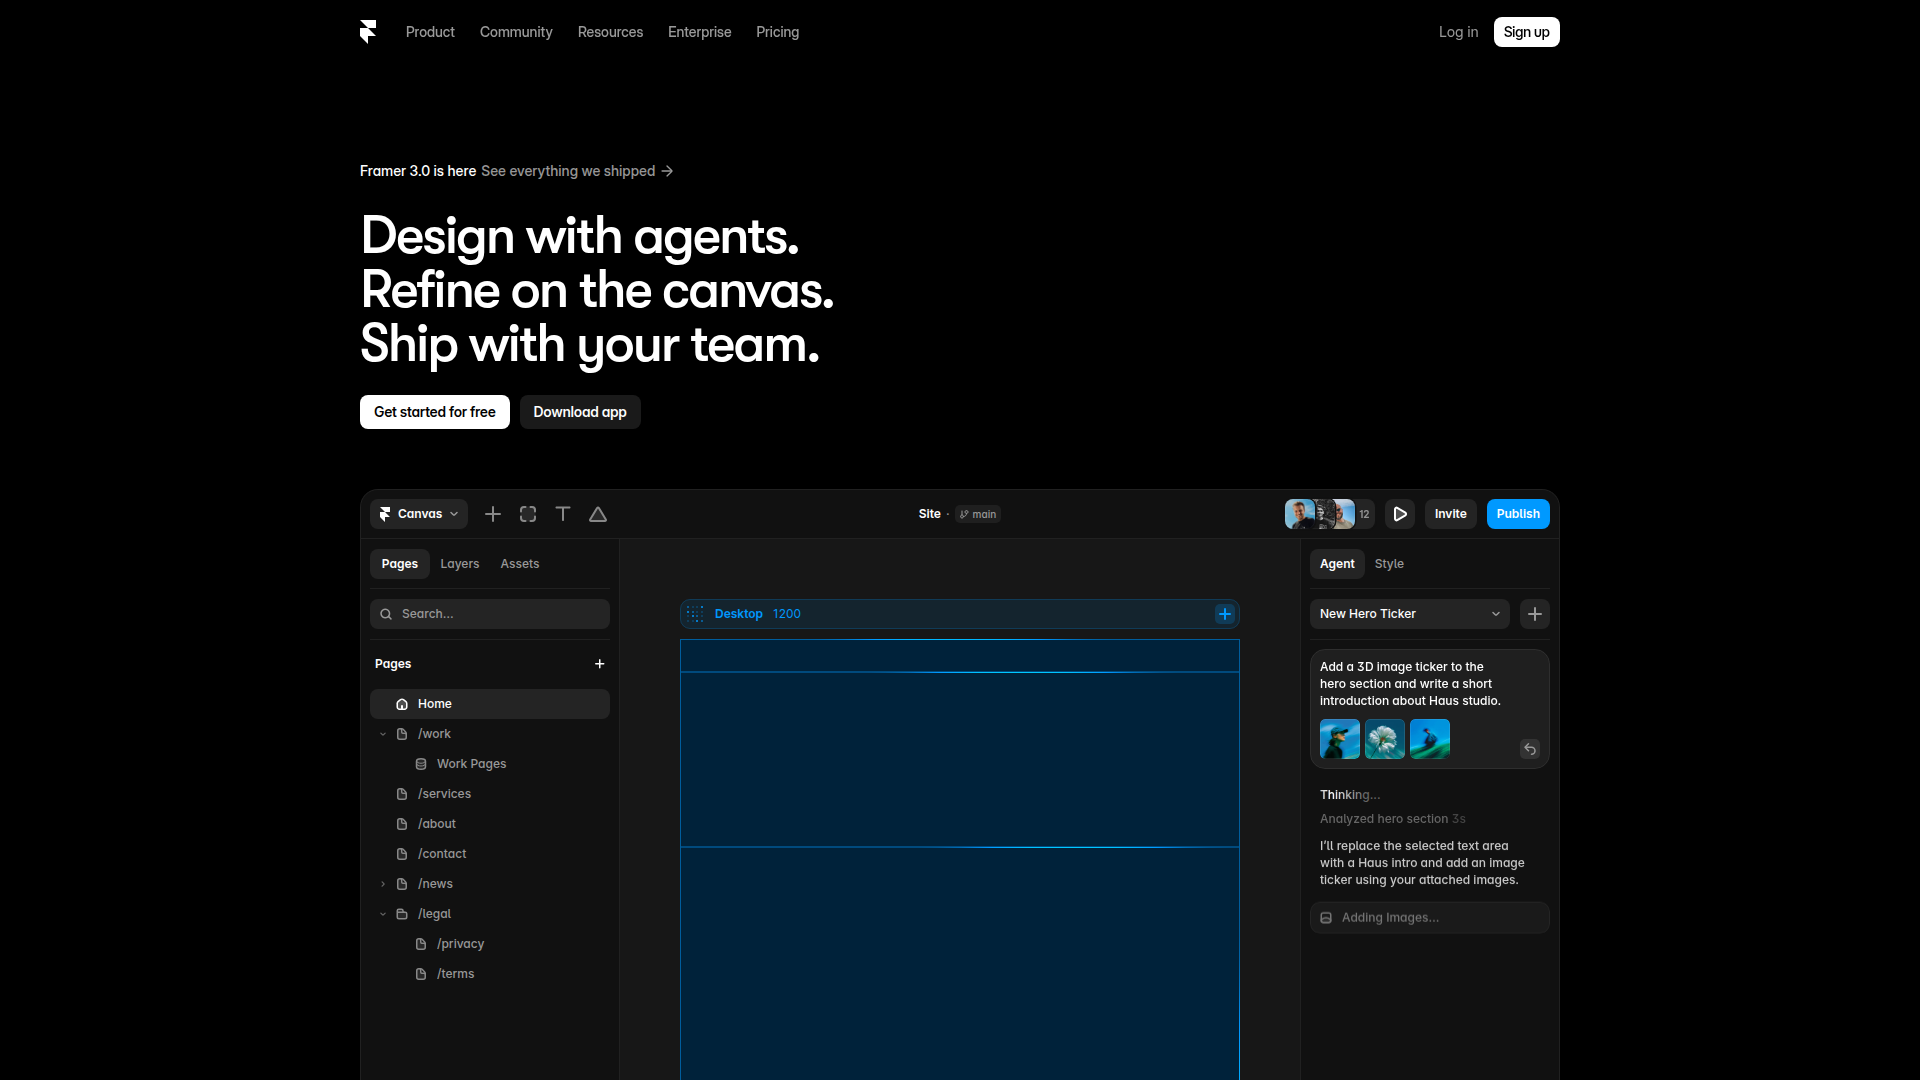Click the Sign up button
This screenshot has width=1920, height=1080.
(1526, 32)
